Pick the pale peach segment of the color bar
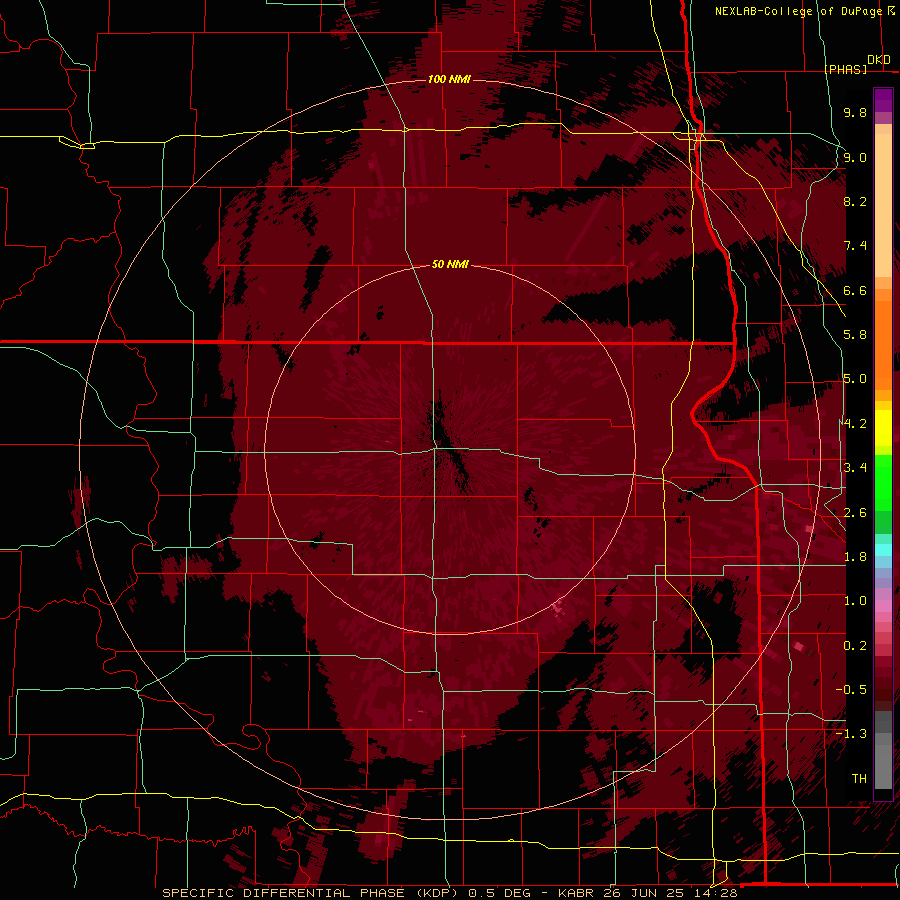 point(883,207)
